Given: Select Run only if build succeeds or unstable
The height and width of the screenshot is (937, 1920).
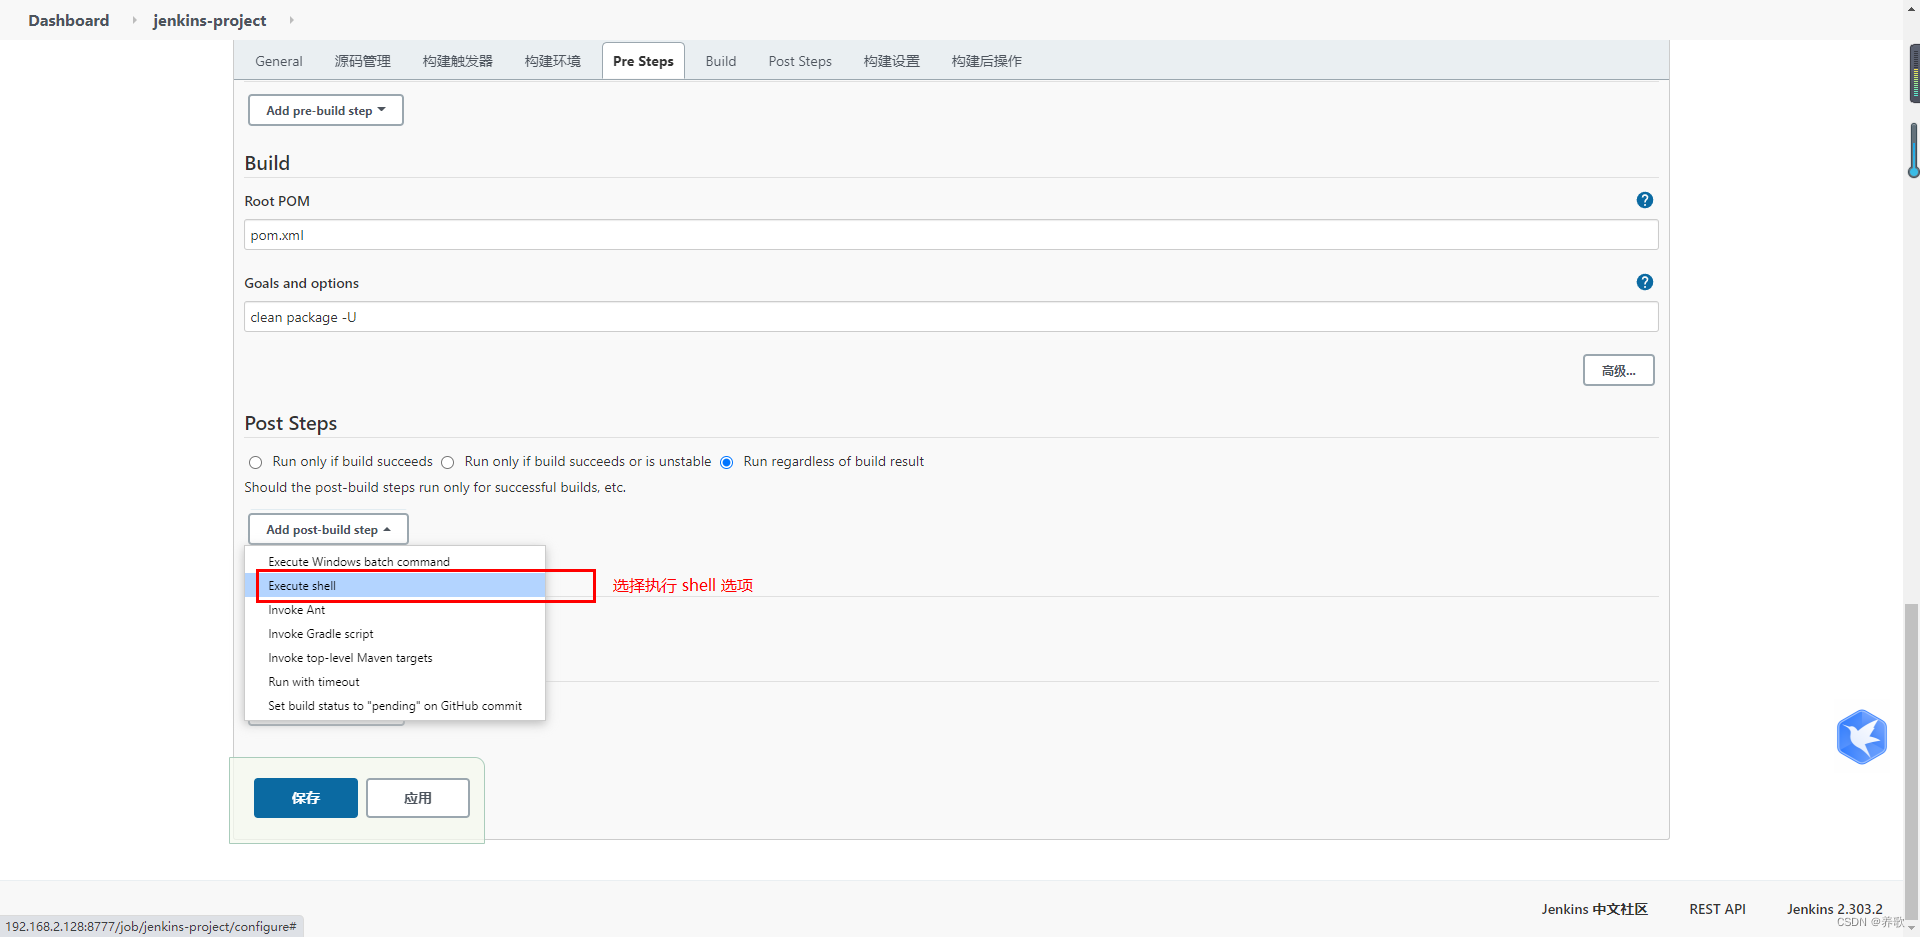Looking at the screenshot, I should [x=448, y=462].
